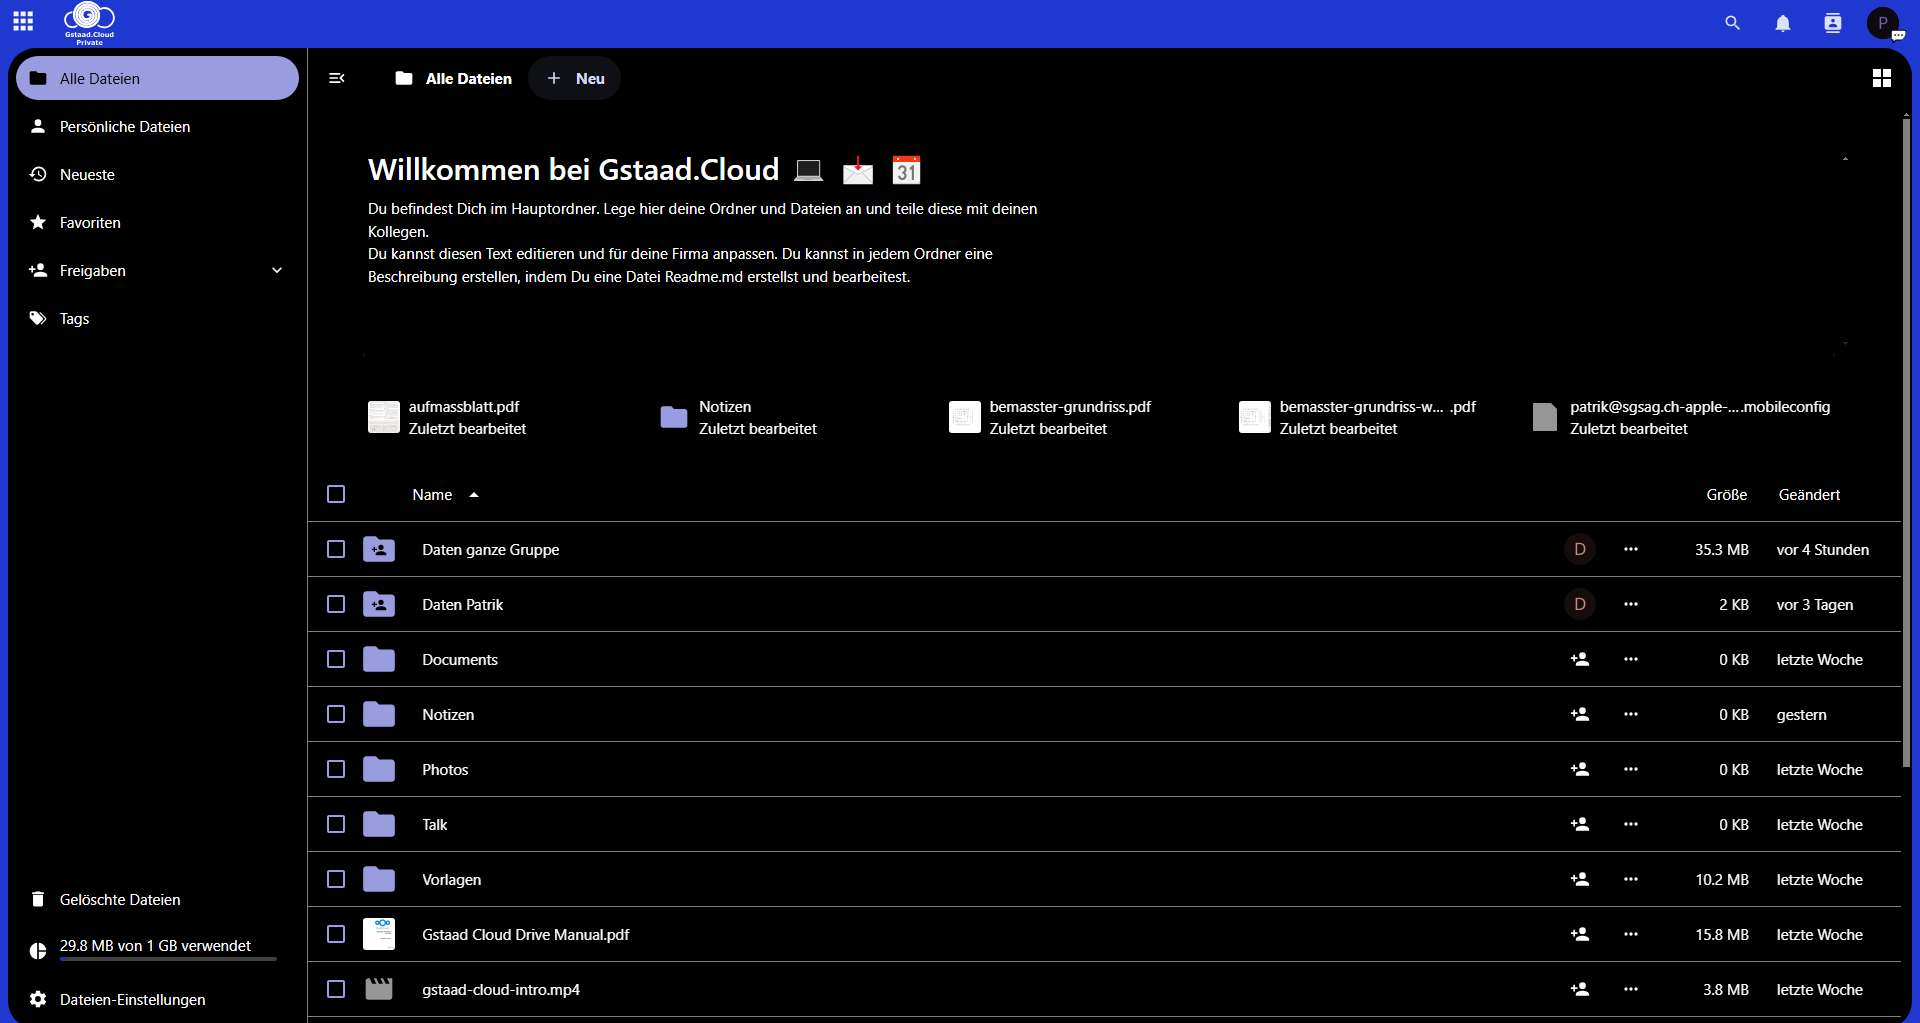1920x1023 pixels.
Task: Open the user avatar menu
Action: (x=1882, y=23)
